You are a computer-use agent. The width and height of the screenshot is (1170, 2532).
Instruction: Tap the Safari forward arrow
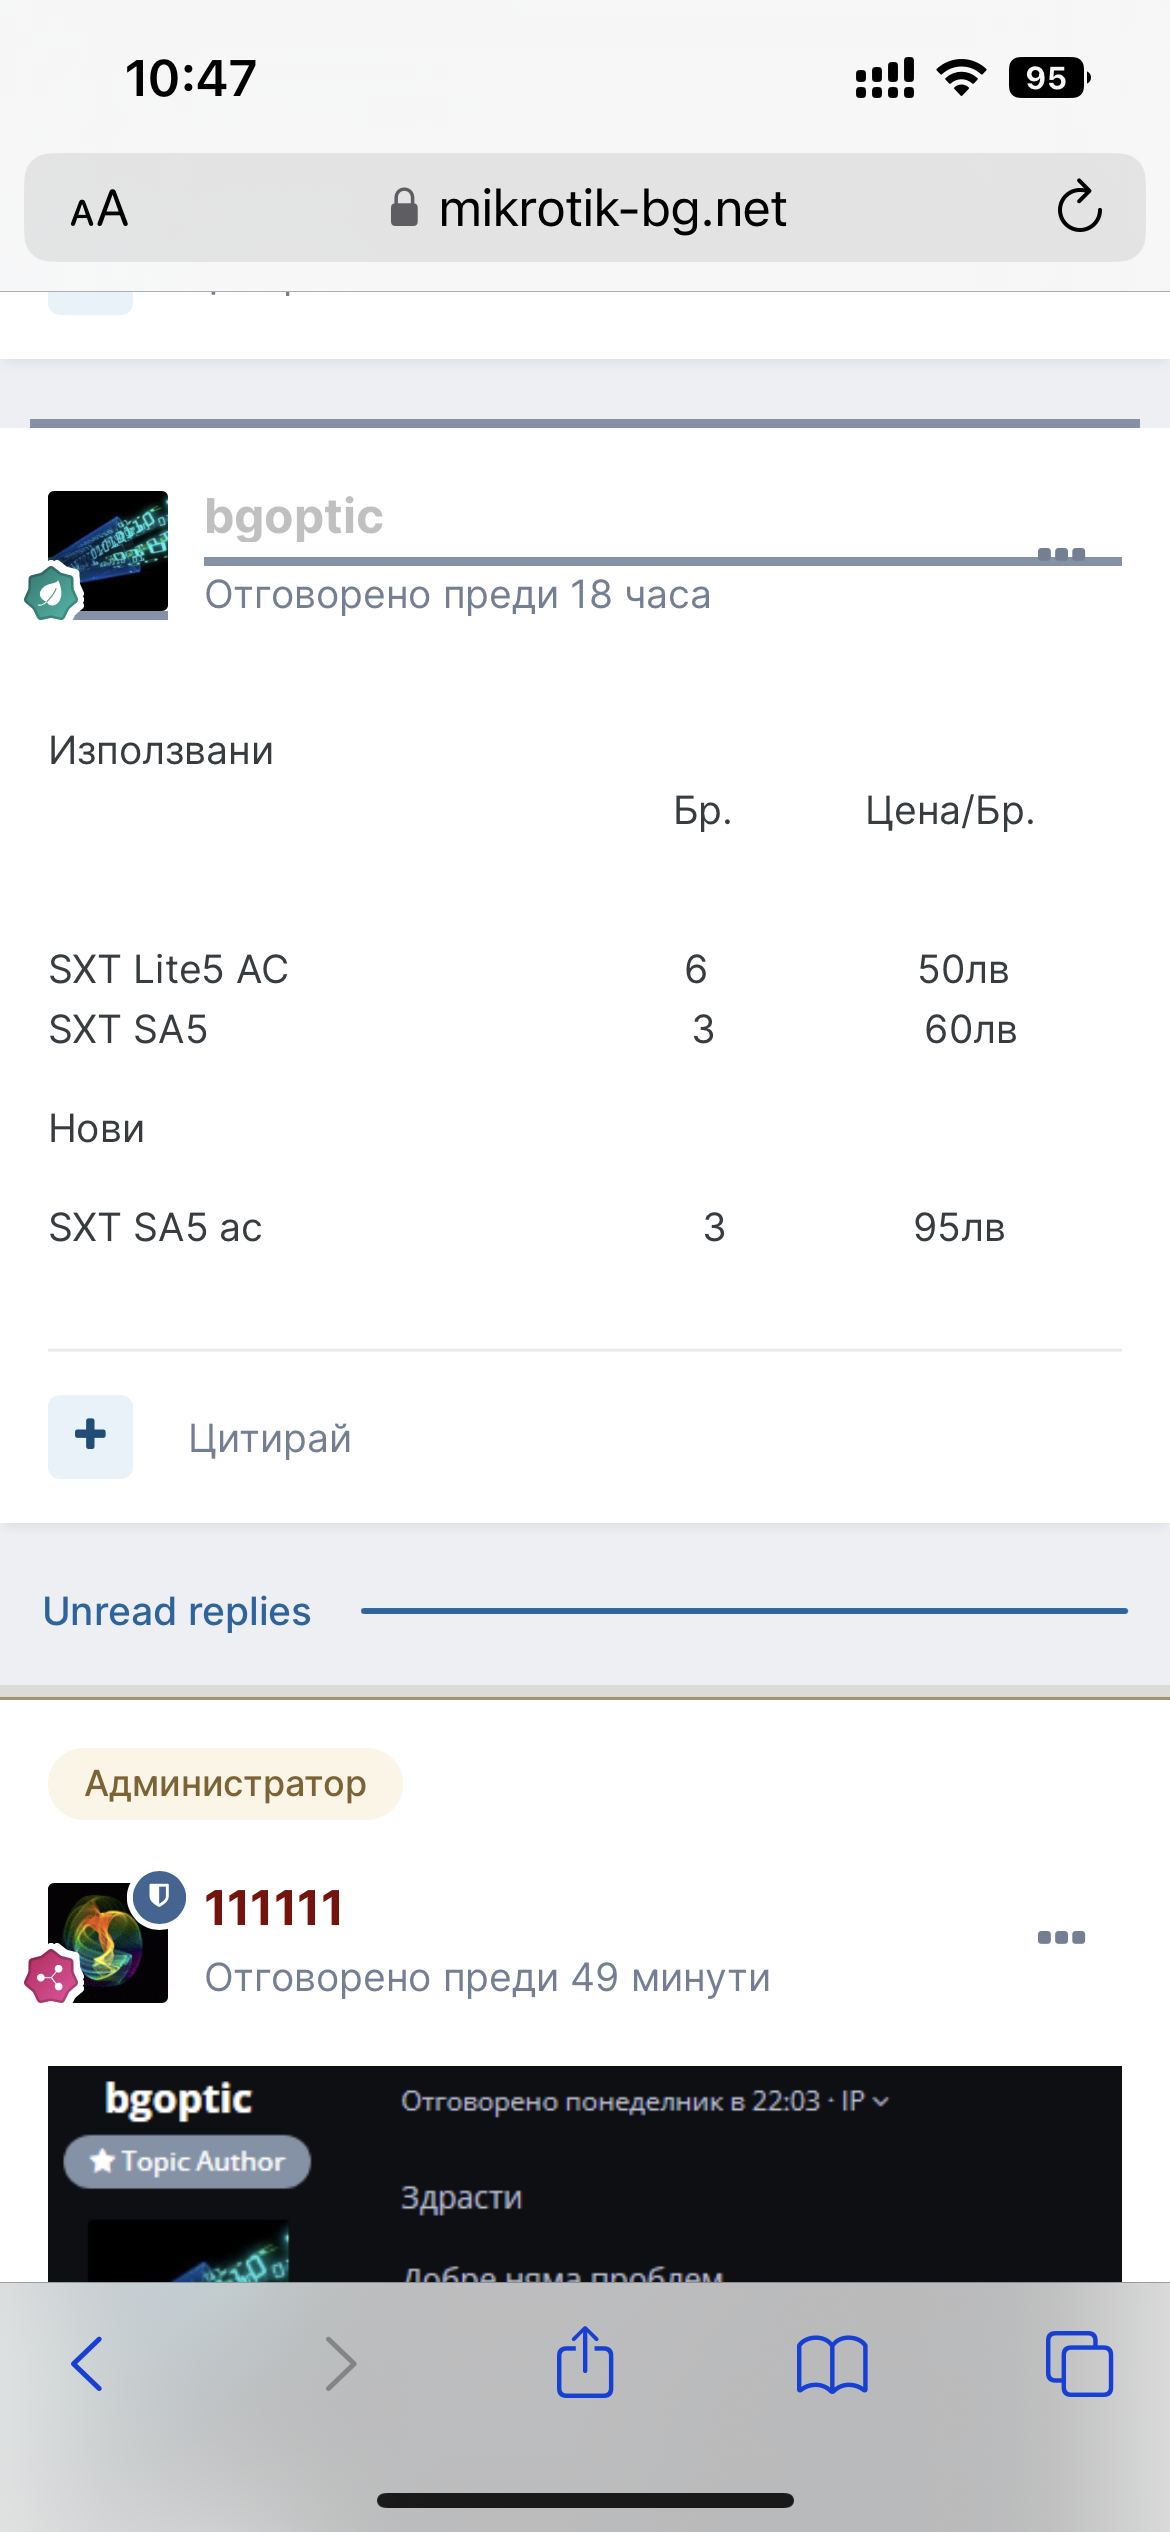[x=341, y=2364]
